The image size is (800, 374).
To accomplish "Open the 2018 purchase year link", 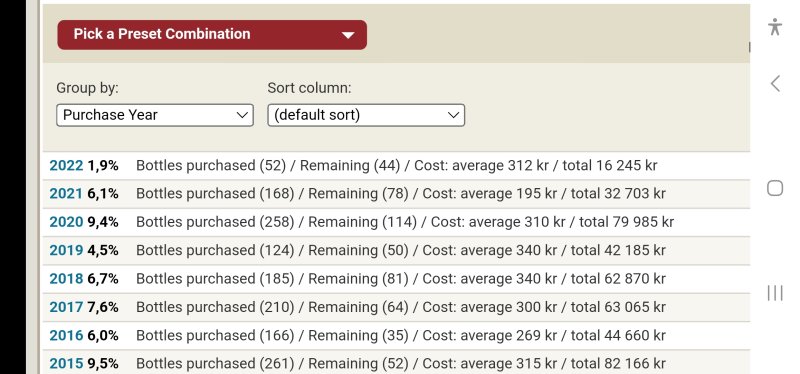I will tap(66, 279).
